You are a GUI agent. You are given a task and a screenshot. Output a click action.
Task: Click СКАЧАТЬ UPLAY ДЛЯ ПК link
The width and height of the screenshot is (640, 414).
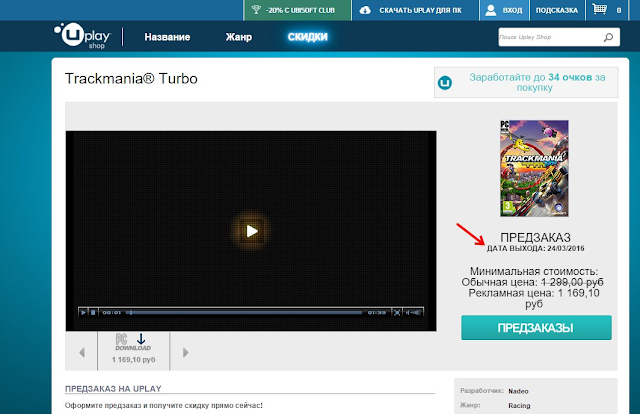[x=420, y=10]
